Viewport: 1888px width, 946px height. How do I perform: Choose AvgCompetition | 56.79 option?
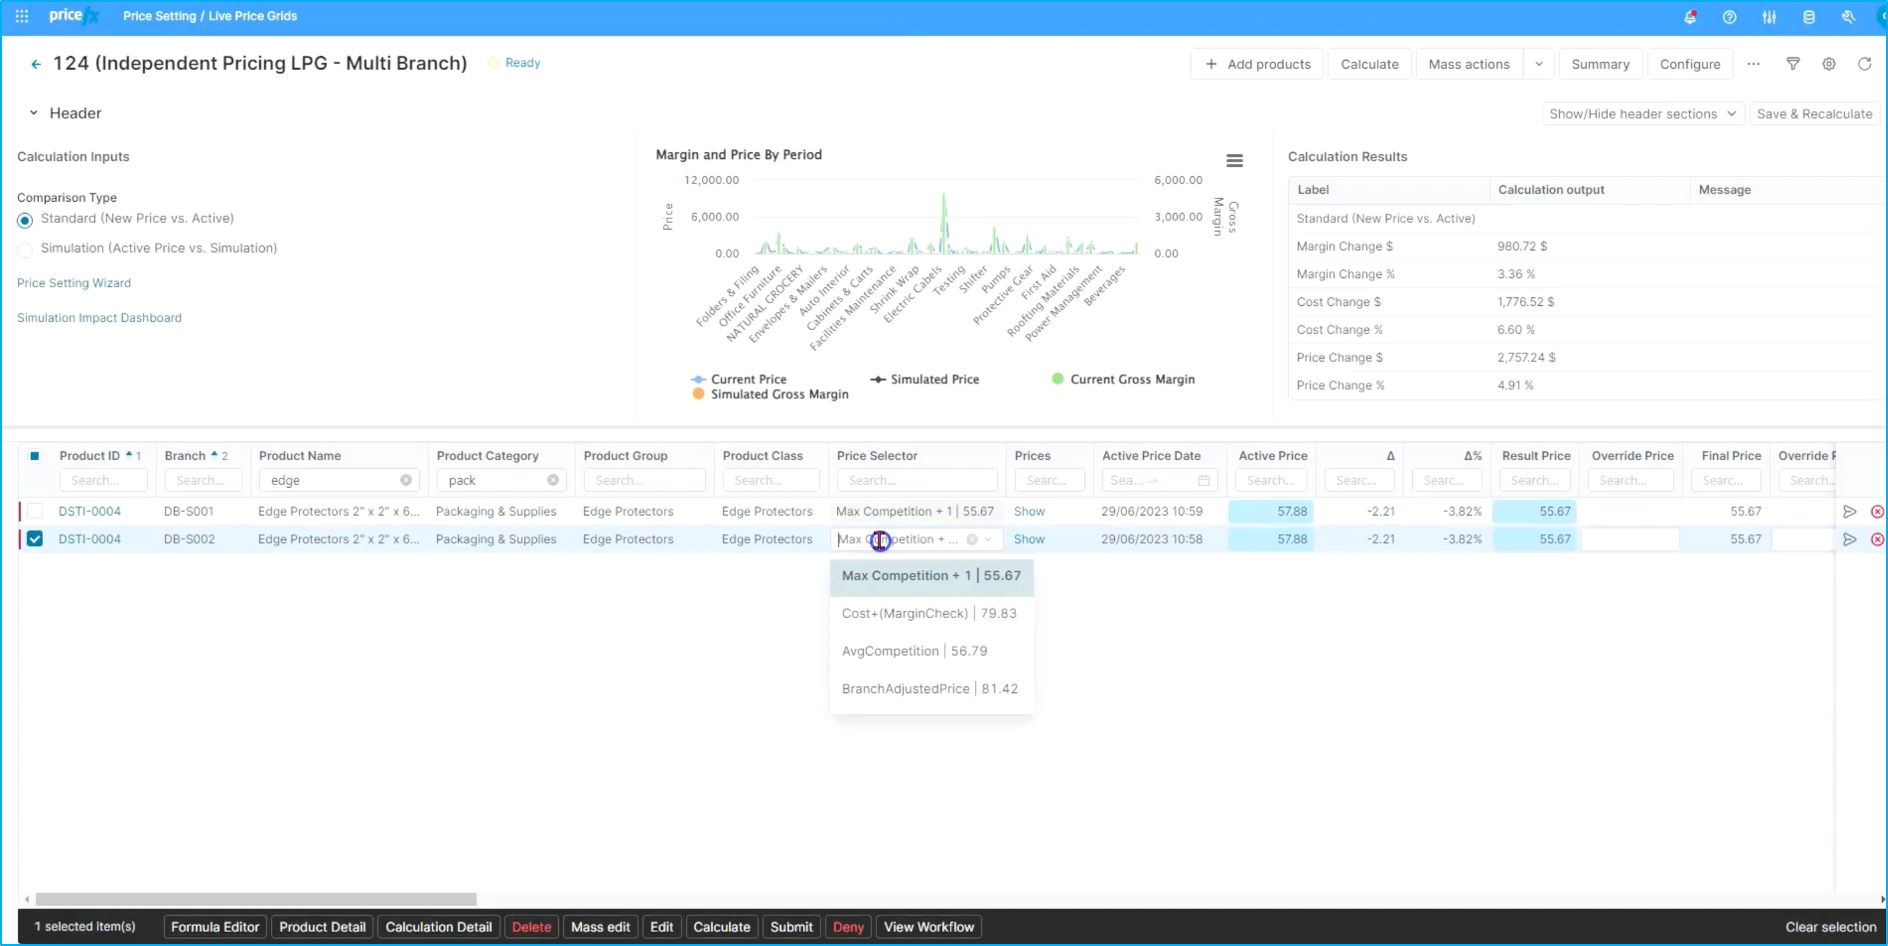[x=914, y=651]
